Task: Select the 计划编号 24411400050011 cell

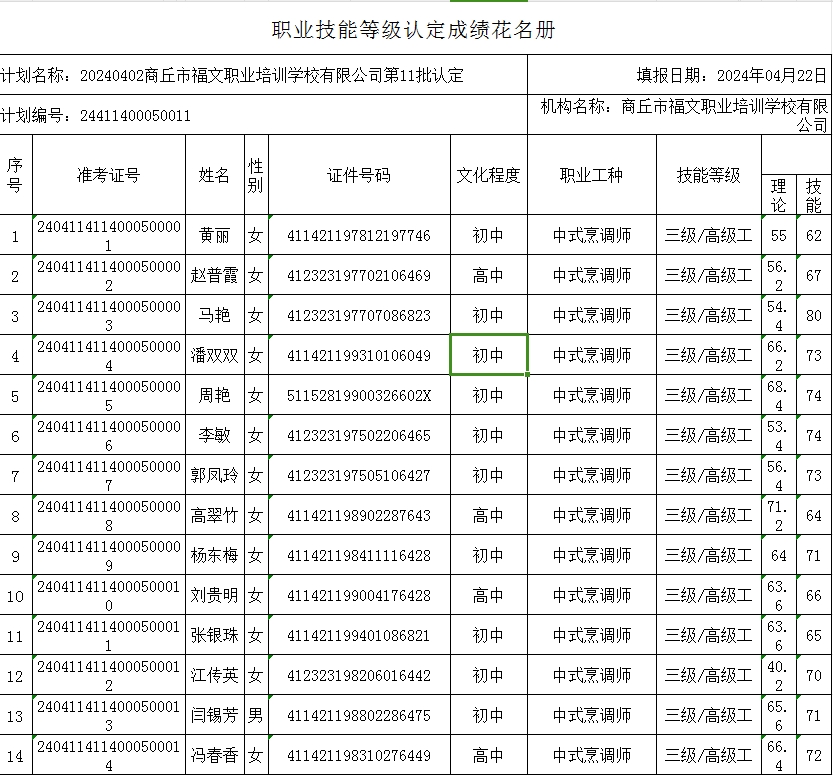Action: coord(264,115)
